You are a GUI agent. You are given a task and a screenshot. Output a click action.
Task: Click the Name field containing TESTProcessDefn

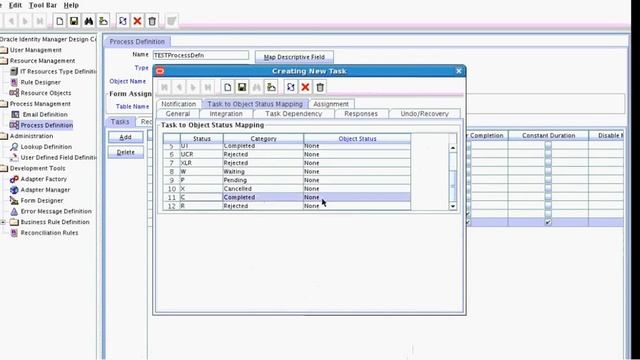click(200, 55)
